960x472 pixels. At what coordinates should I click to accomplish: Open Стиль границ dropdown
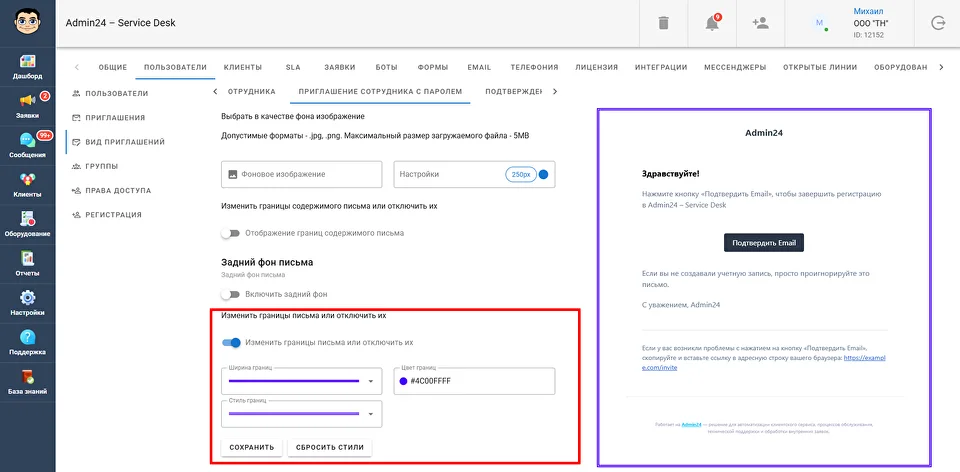pos(302,414)
